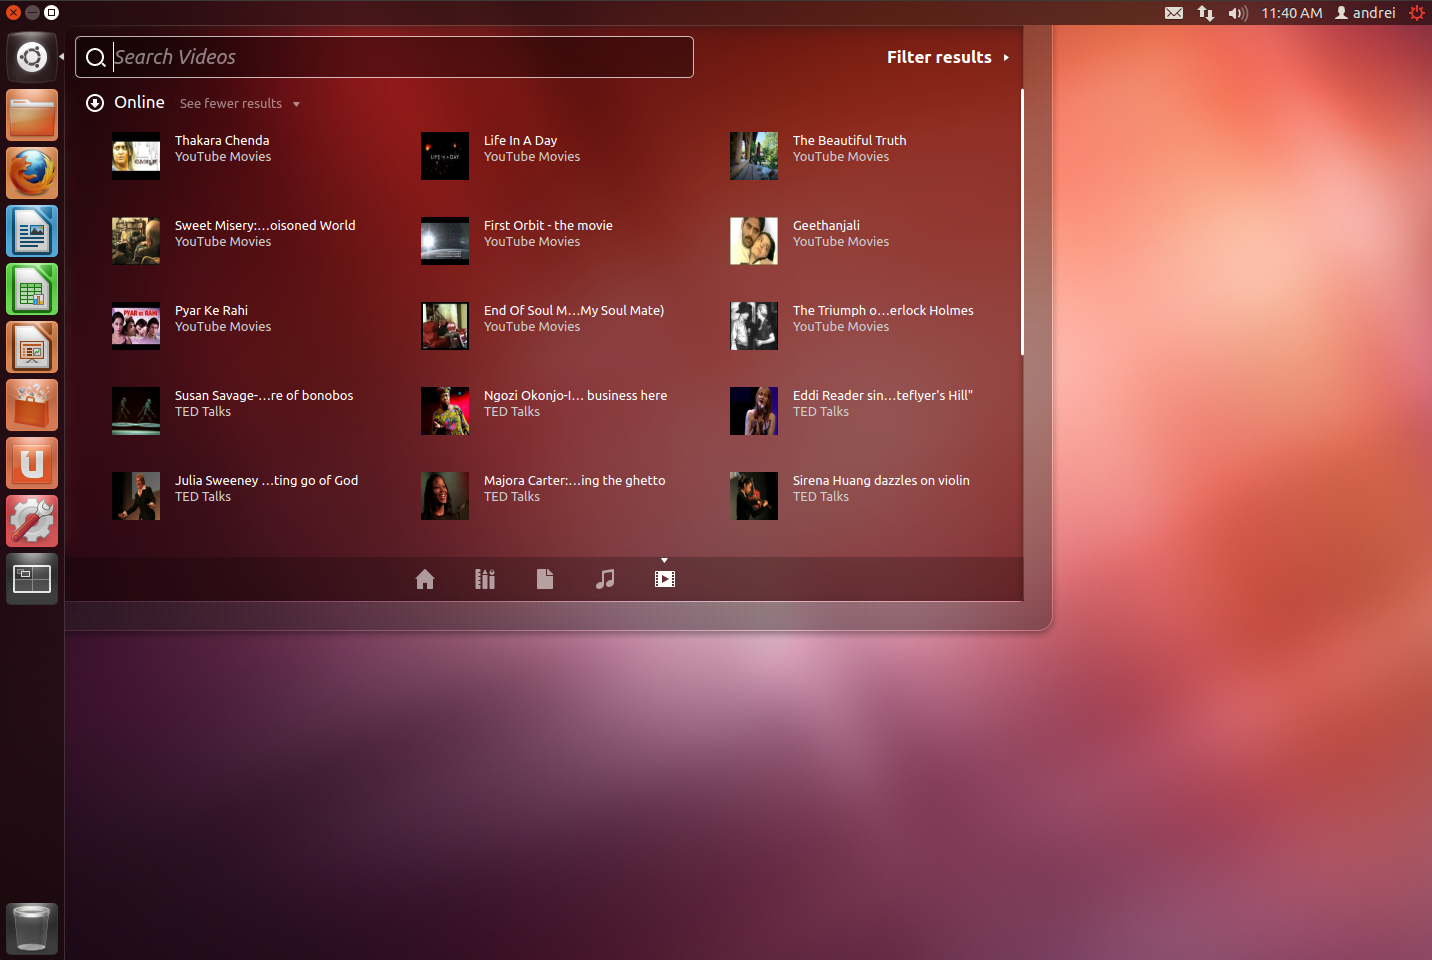Open The Beautiful Truth thumbnail

pos(754,156)
